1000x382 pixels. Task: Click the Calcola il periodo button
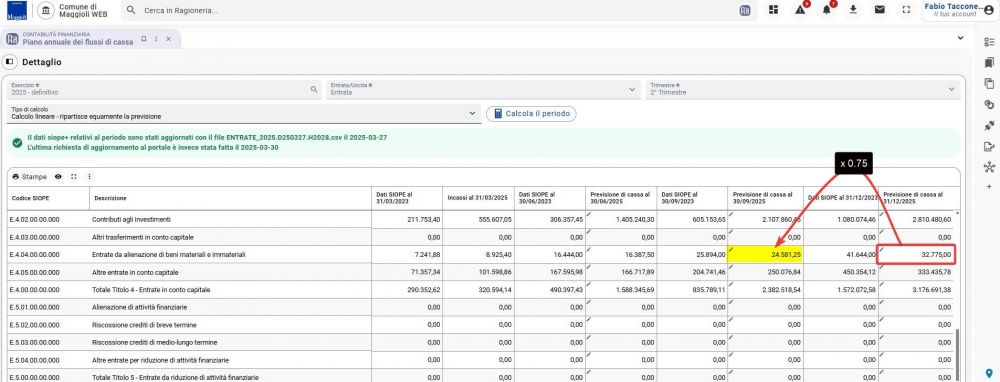[531, 114]
